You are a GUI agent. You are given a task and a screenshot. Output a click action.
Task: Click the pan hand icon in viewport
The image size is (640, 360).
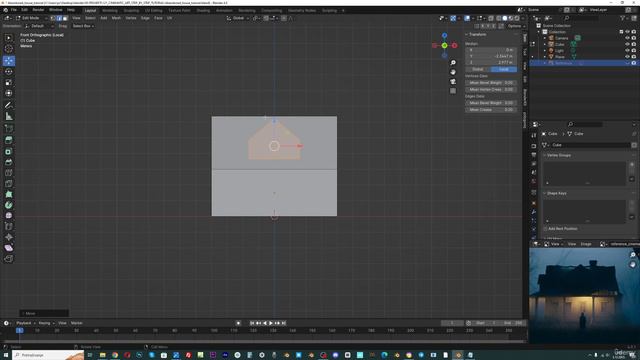453,72
